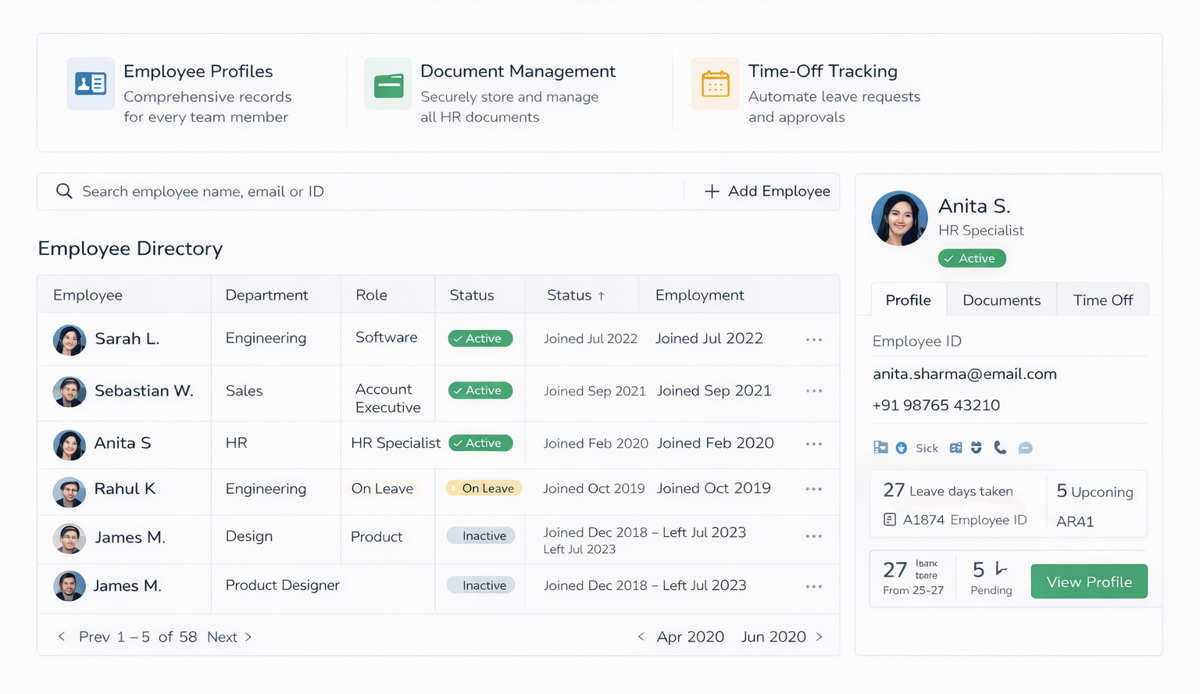Click the shield icon in the profile panel
This screenshot has width=1200, height=694.
(x=977, y=447)
